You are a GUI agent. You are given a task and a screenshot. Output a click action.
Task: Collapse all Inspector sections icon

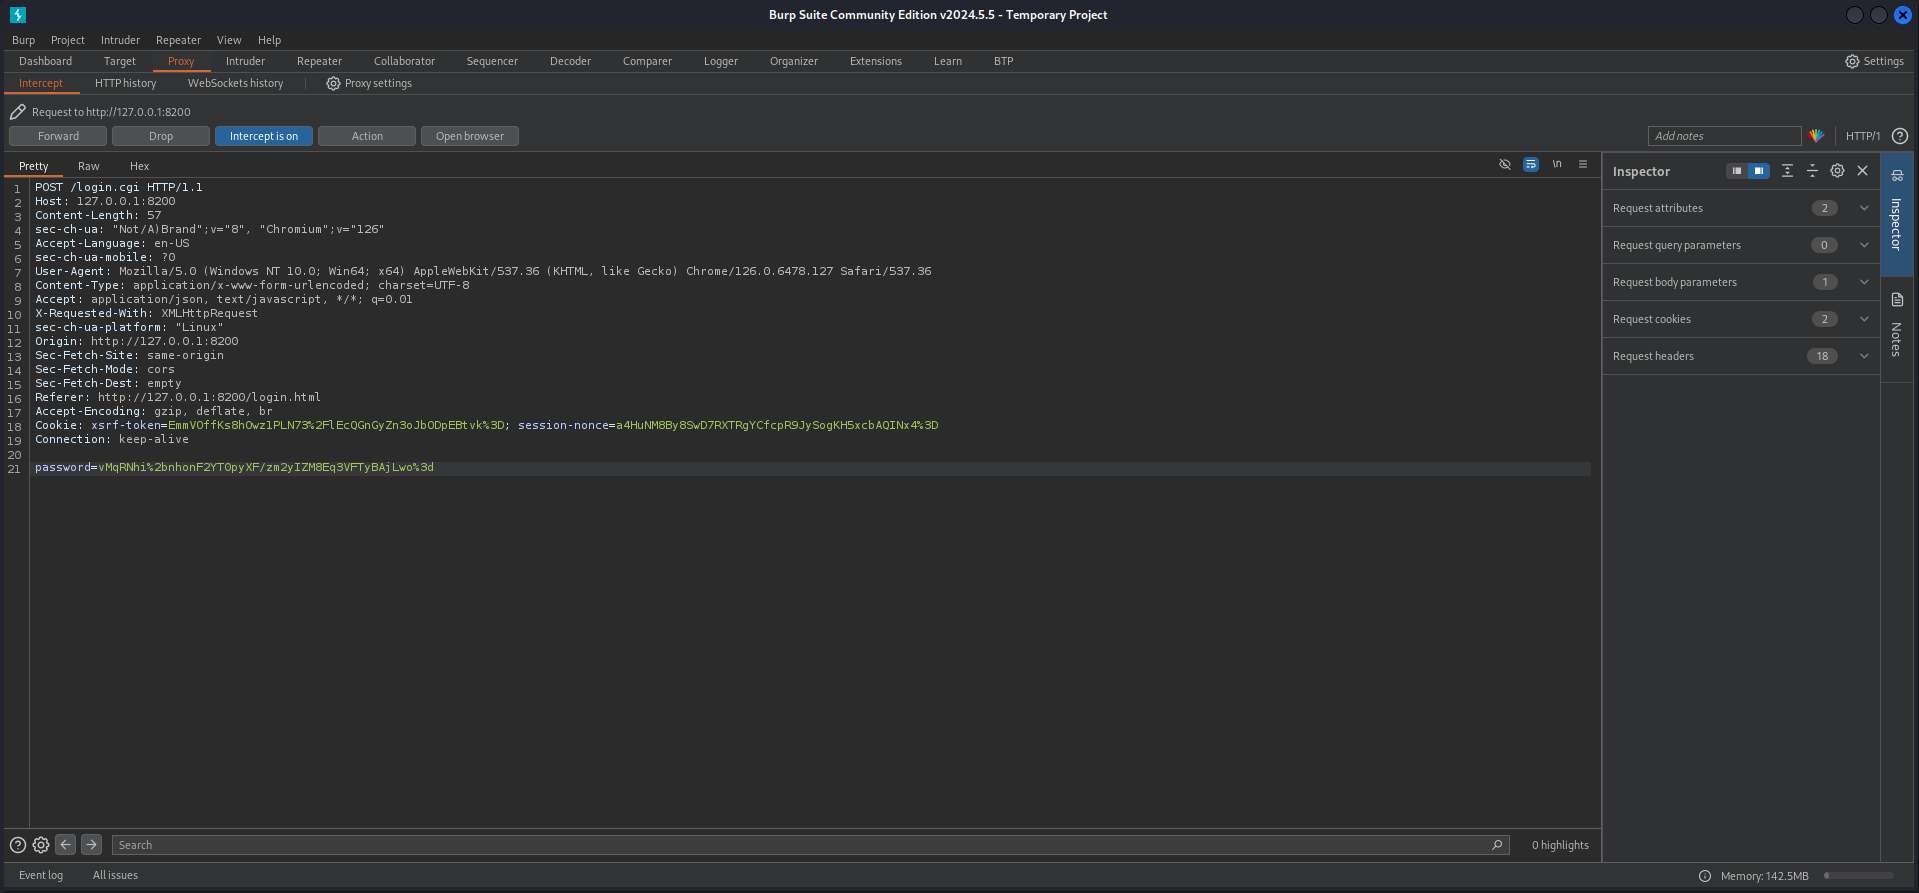1812,171
